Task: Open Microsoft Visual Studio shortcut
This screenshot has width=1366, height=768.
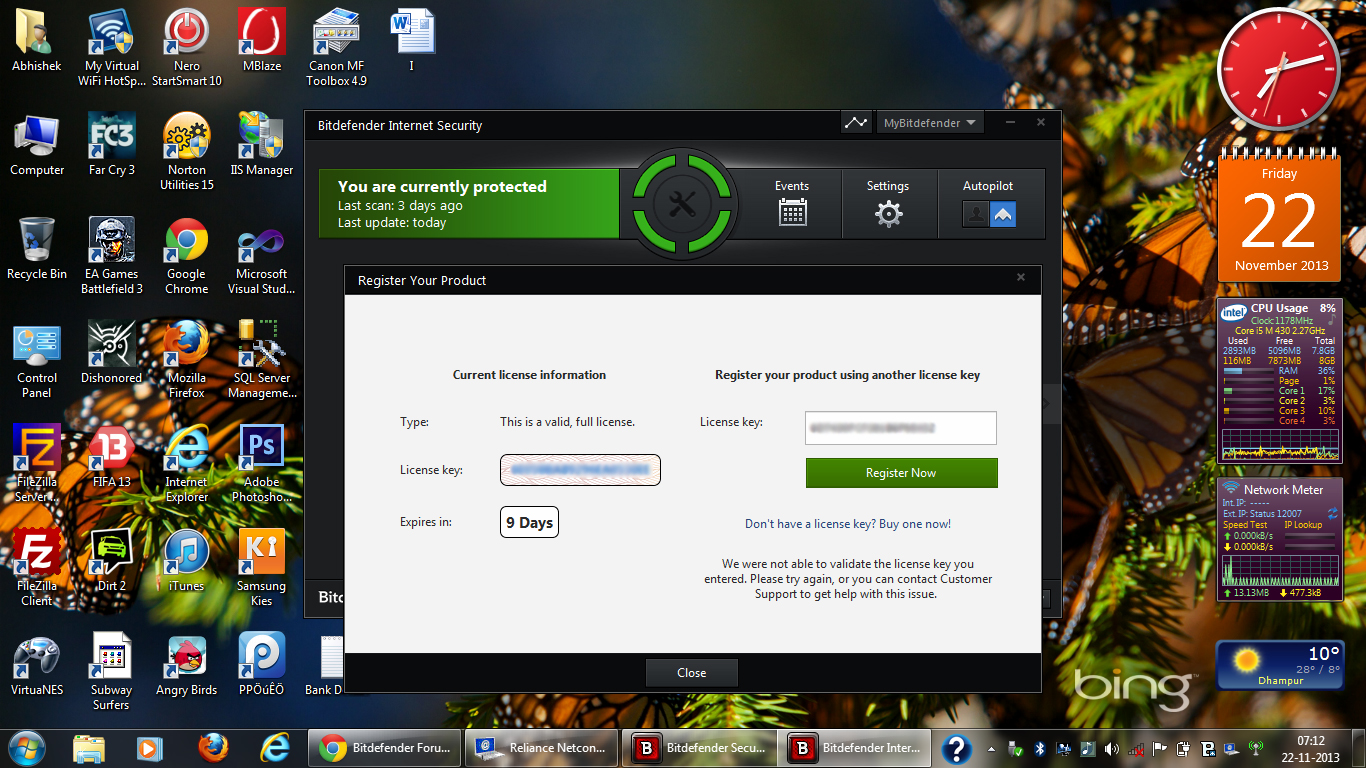Action: tap(262, 255)
